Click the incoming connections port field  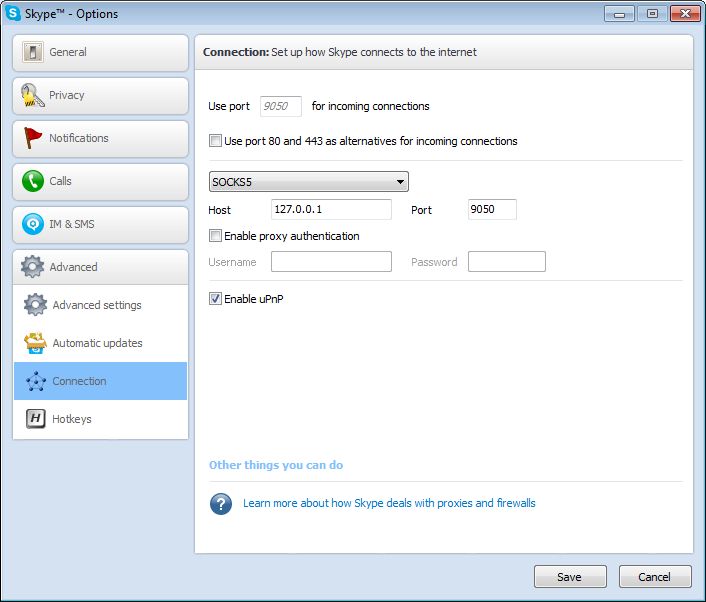[x=281, y=106]
